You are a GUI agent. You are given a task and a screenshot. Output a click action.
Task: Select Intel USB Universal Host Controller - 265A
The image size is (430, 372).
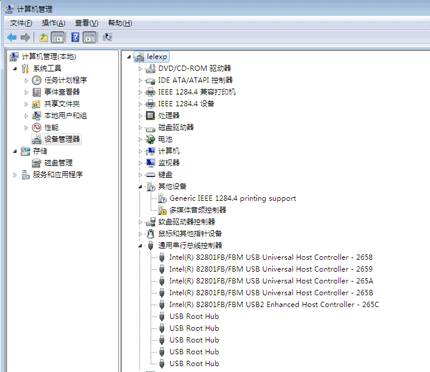pos(271,281)
